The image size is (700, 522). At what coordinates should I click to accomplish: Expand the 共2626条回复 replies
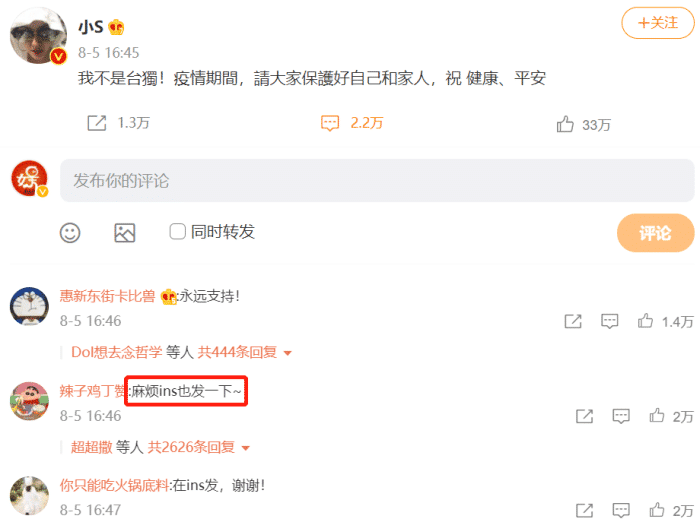(199, 447)
